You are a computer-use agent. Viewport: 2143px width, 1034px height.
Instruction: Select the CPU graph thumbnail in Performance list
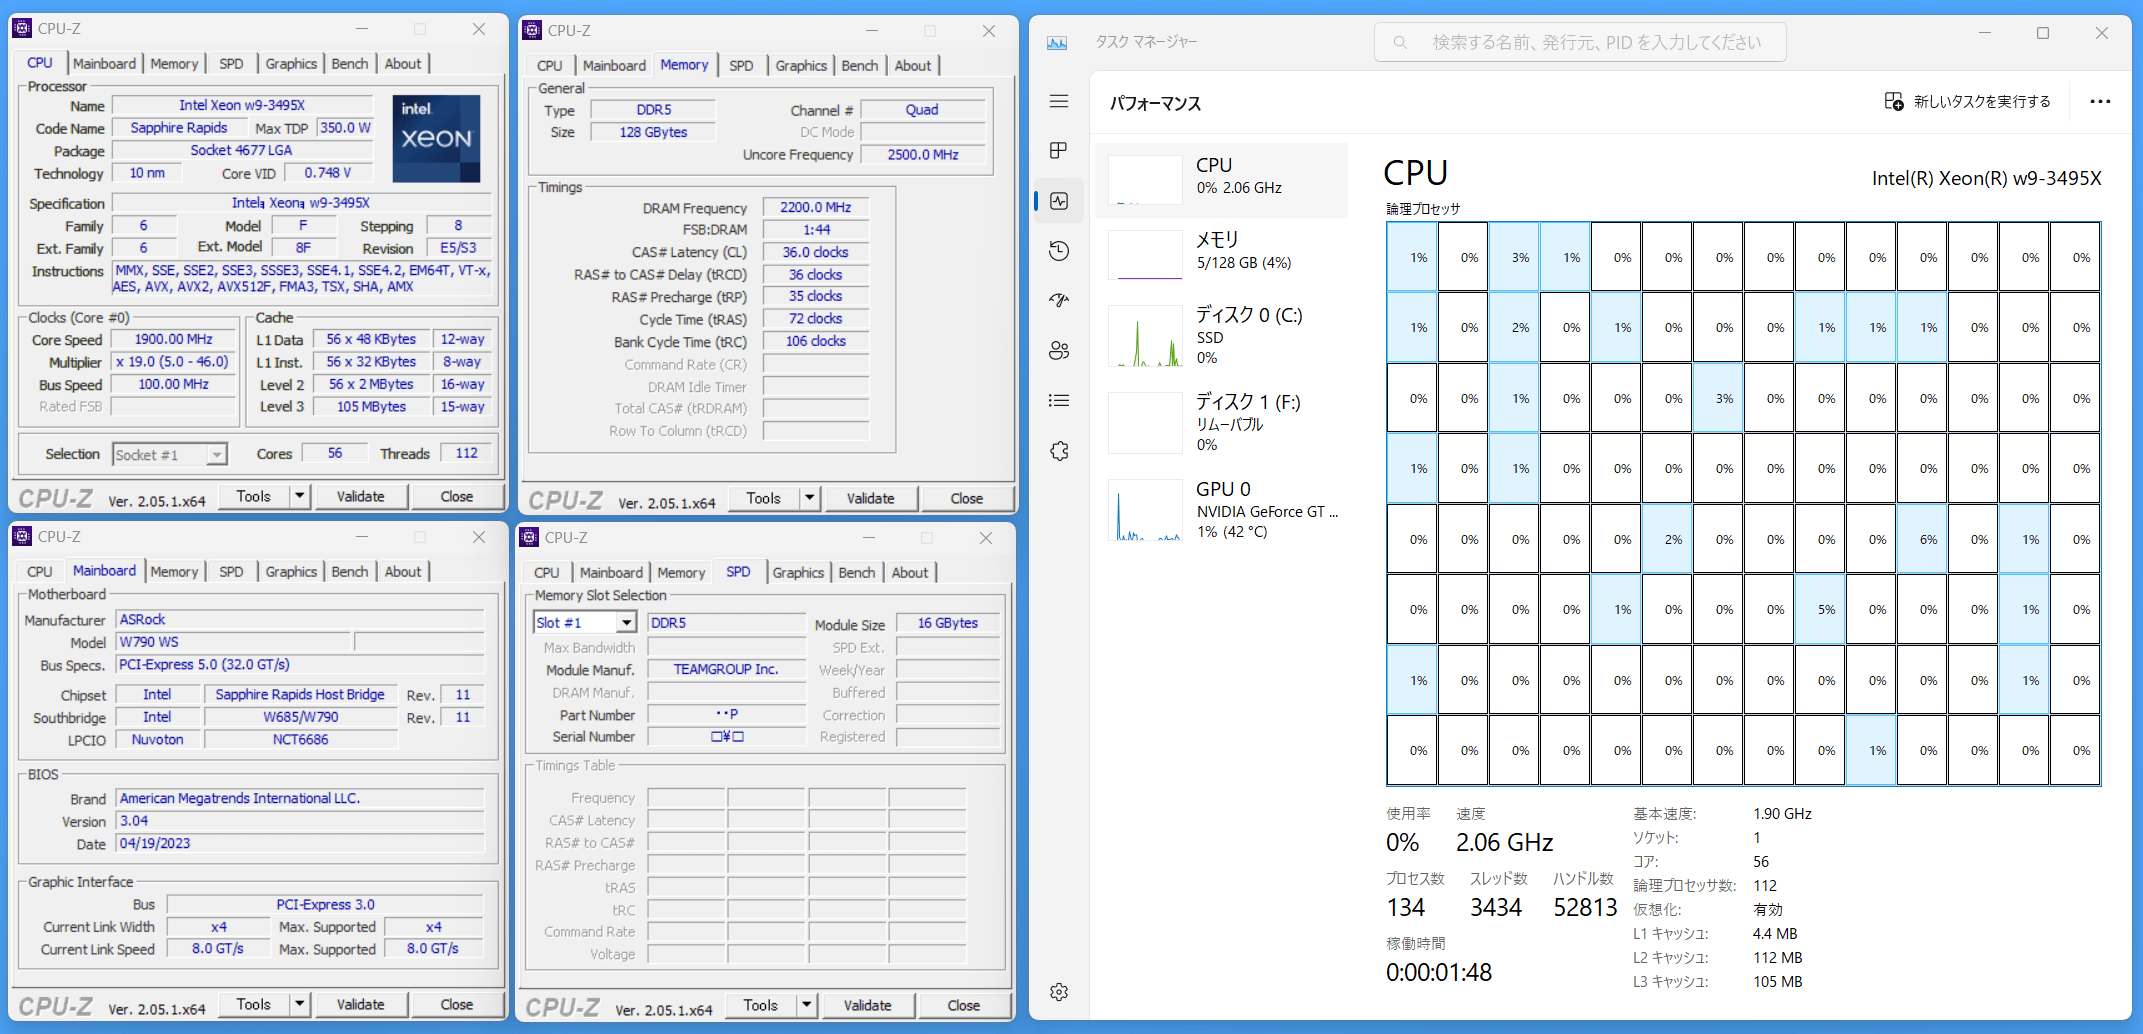1145,180
